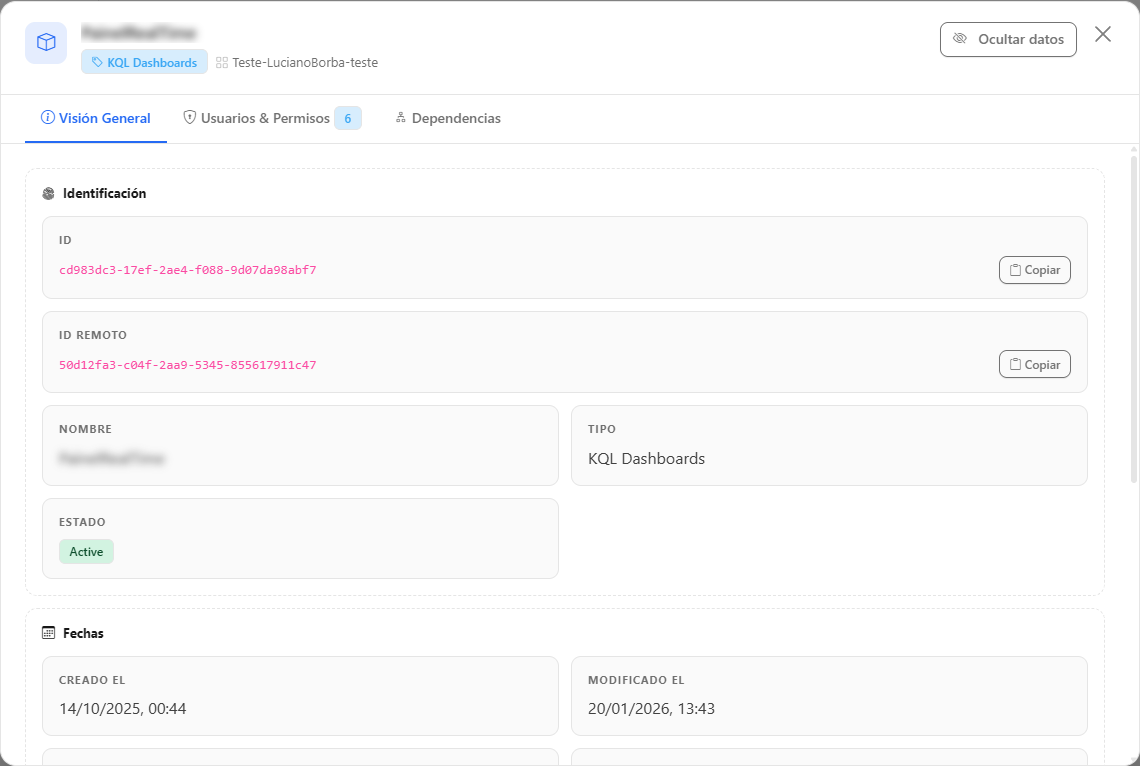Click the Identificación section heading

(104, 193)
